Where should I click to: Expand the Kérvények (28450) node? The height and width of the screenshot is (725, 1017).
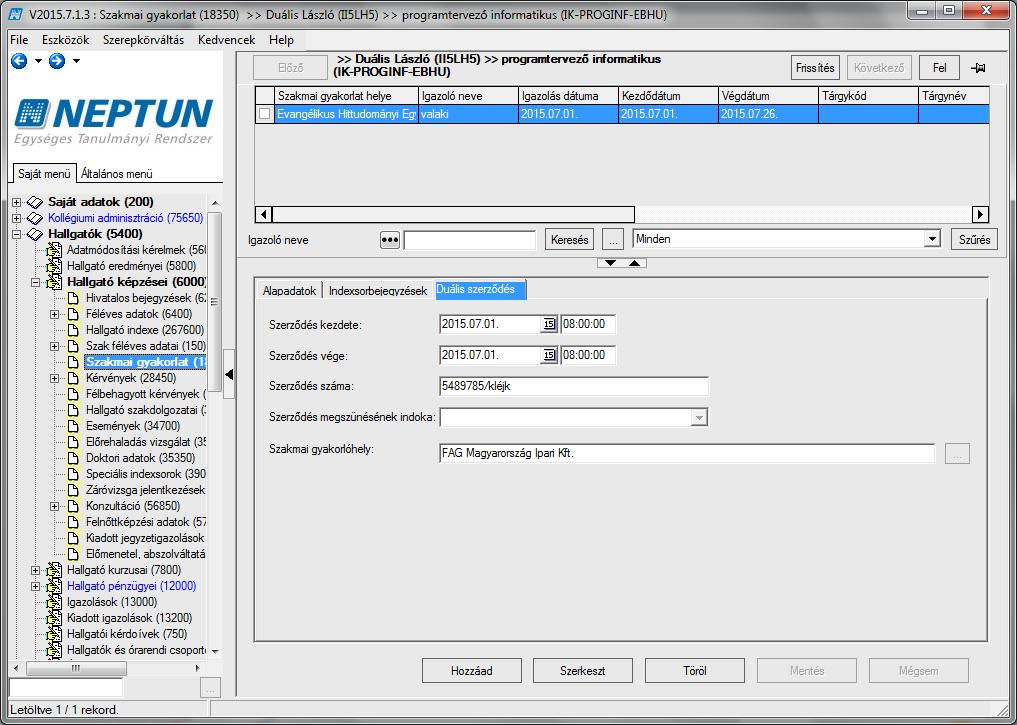tap(54, 378)
